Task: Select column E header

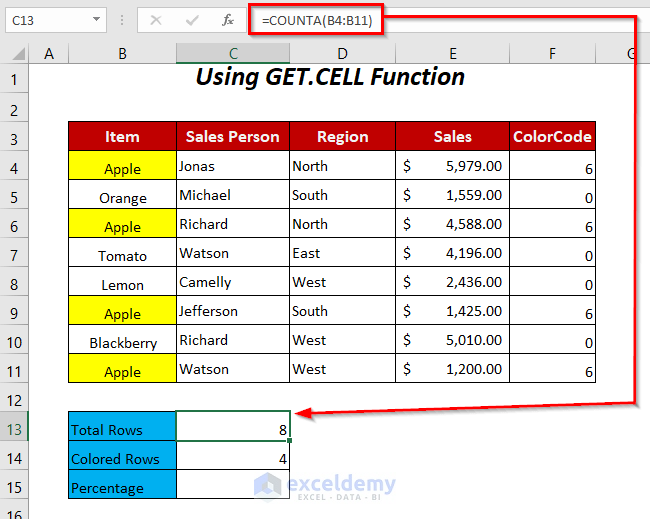Action: [x=453, y=54]
